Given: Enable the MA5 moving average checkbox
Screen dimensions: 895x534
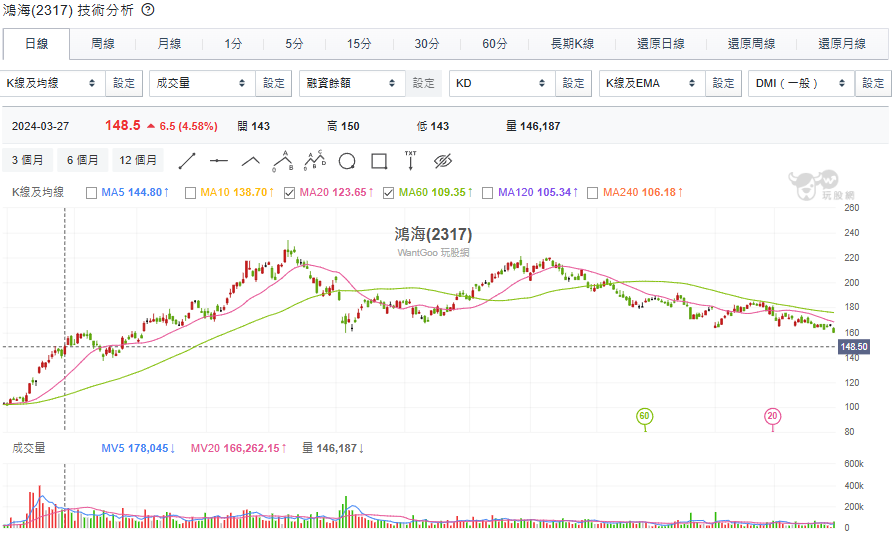Looking at the screenshot, I should pyautogui.click(x=92, y=192).
